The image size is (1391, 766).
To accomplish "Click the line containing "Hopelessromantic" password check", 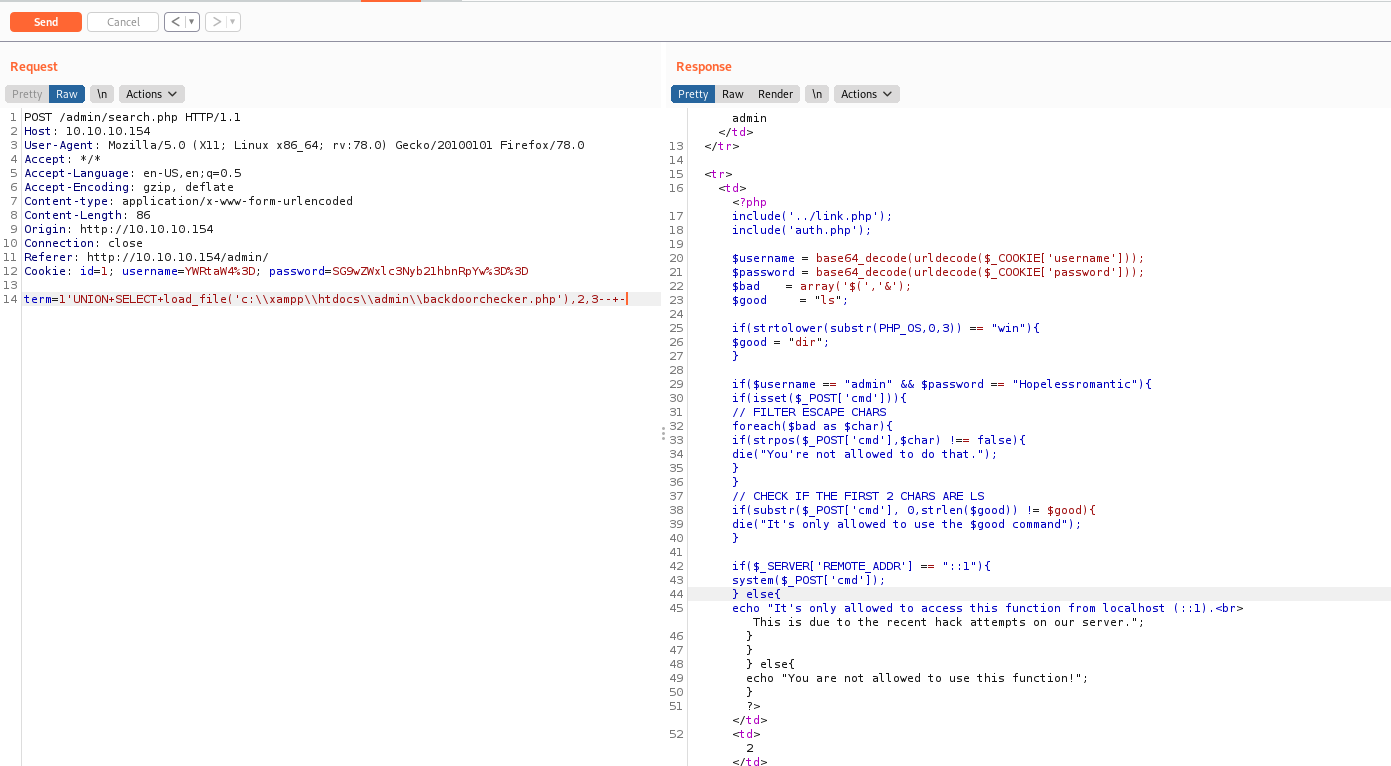I will click(x=942, y=384).
